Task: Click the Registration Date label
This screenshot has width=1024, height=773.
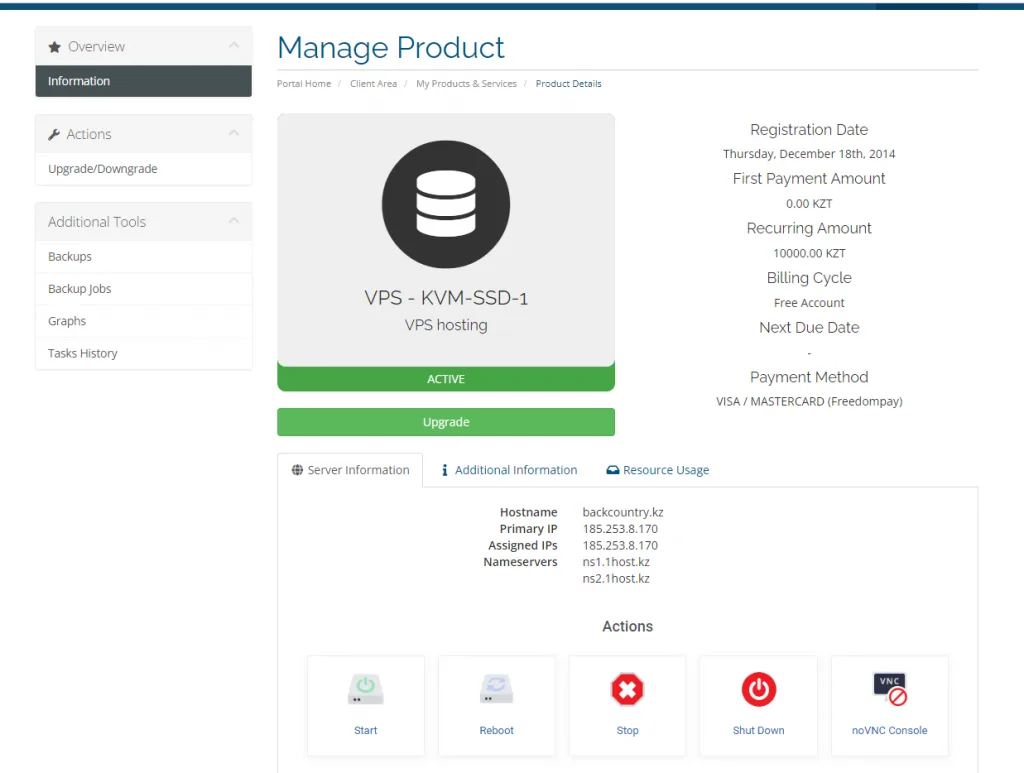Action: (809, 130)
